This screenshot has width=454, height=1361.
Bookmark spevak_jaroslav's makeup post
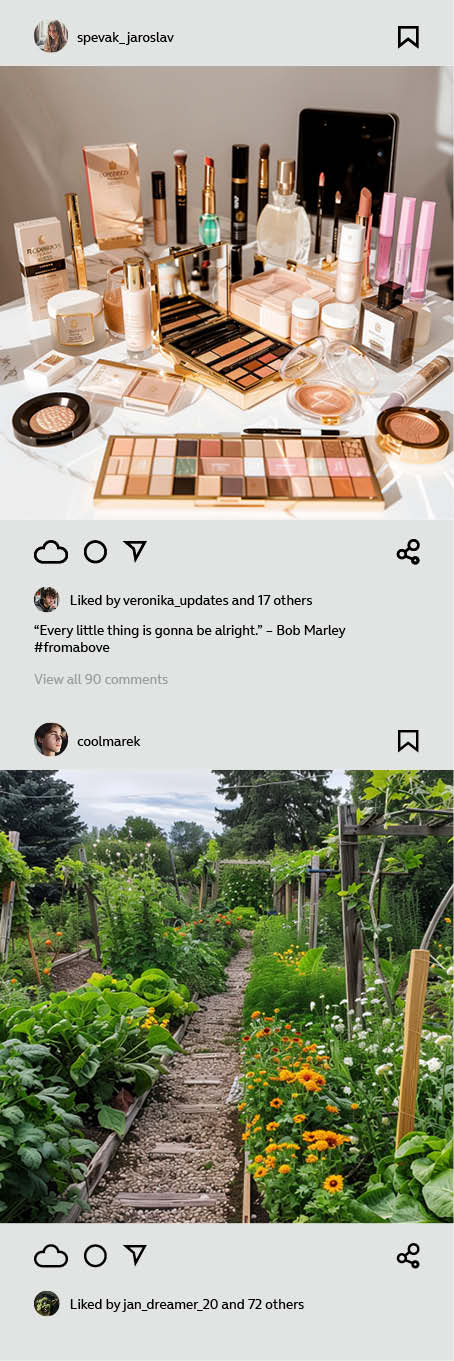pos(408,37)
